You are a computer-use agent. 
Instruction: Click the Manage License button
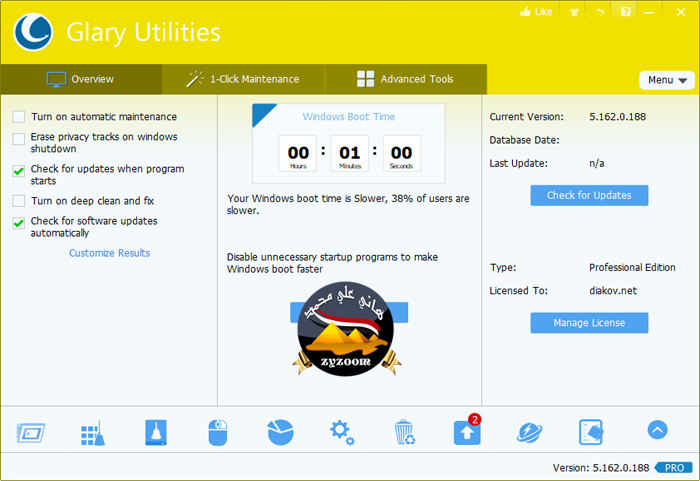pos(589,322)
